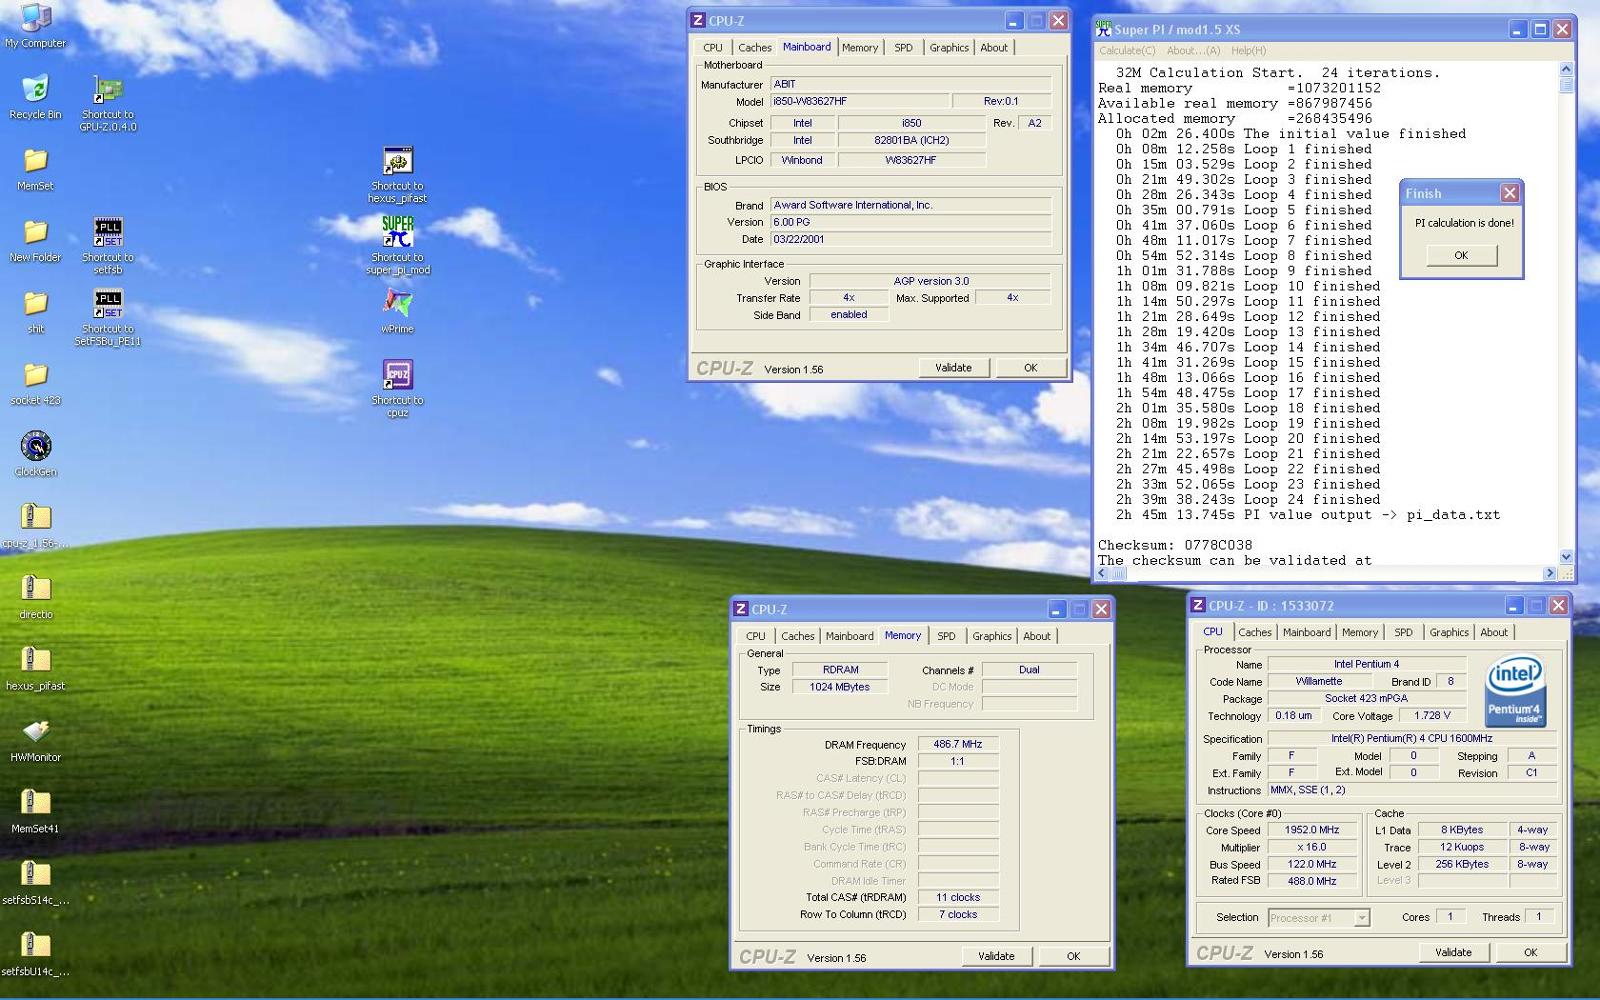
Task: Click the i850-W83627HF model field
Action: click(x=859, y=101)
